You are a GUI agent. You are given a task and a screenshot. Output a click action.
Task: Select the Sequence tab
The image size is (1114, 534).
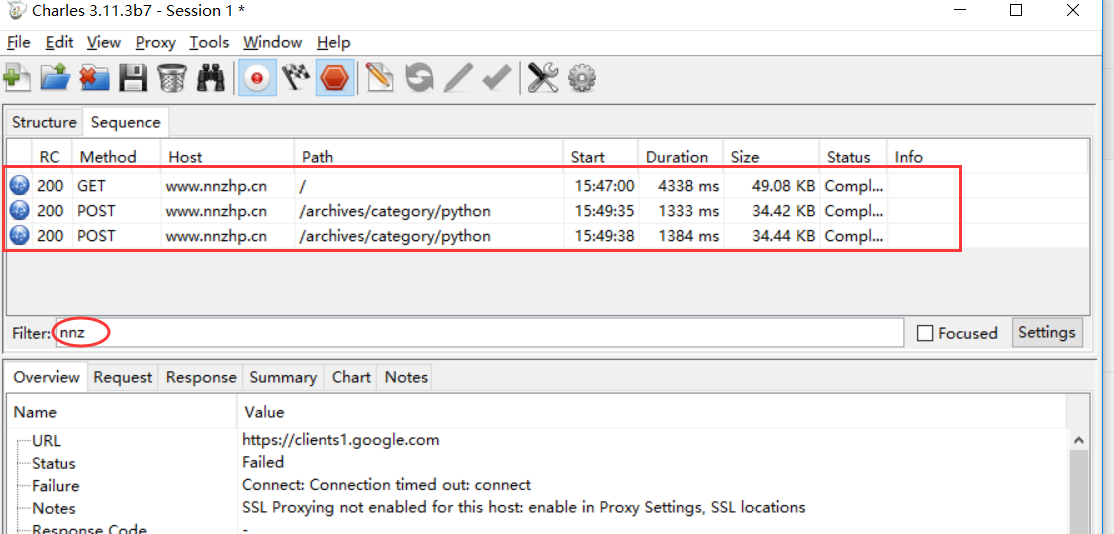126,122
